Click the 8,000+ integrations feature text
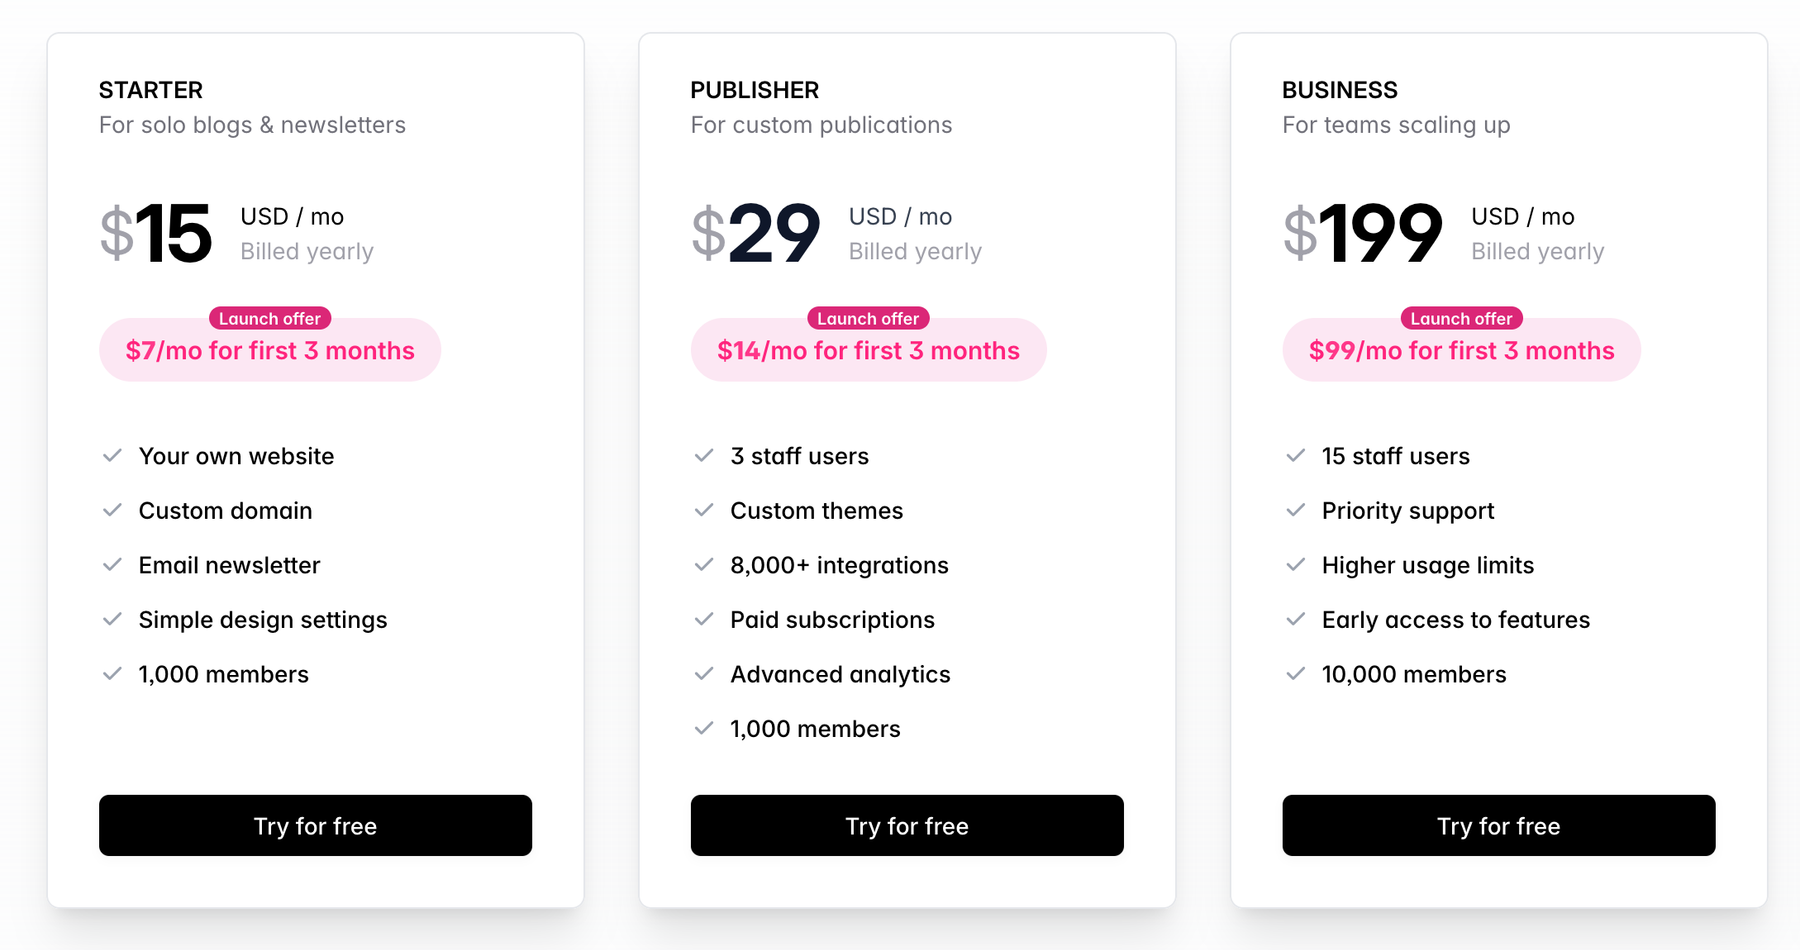 (x=839, y=565)
